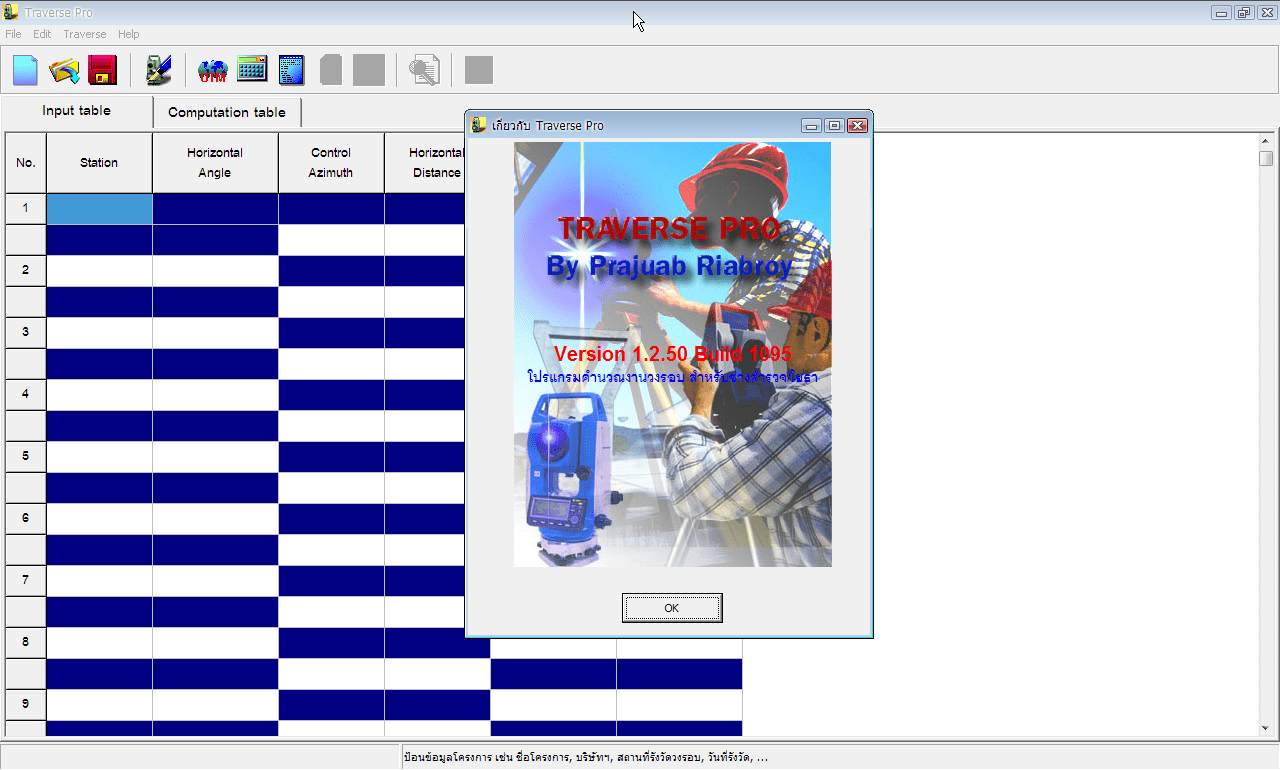This screenshot has height=770, width=1280.
Task: Restore down the main Traverse Pro window
Action: click(x=1244, y=12)
